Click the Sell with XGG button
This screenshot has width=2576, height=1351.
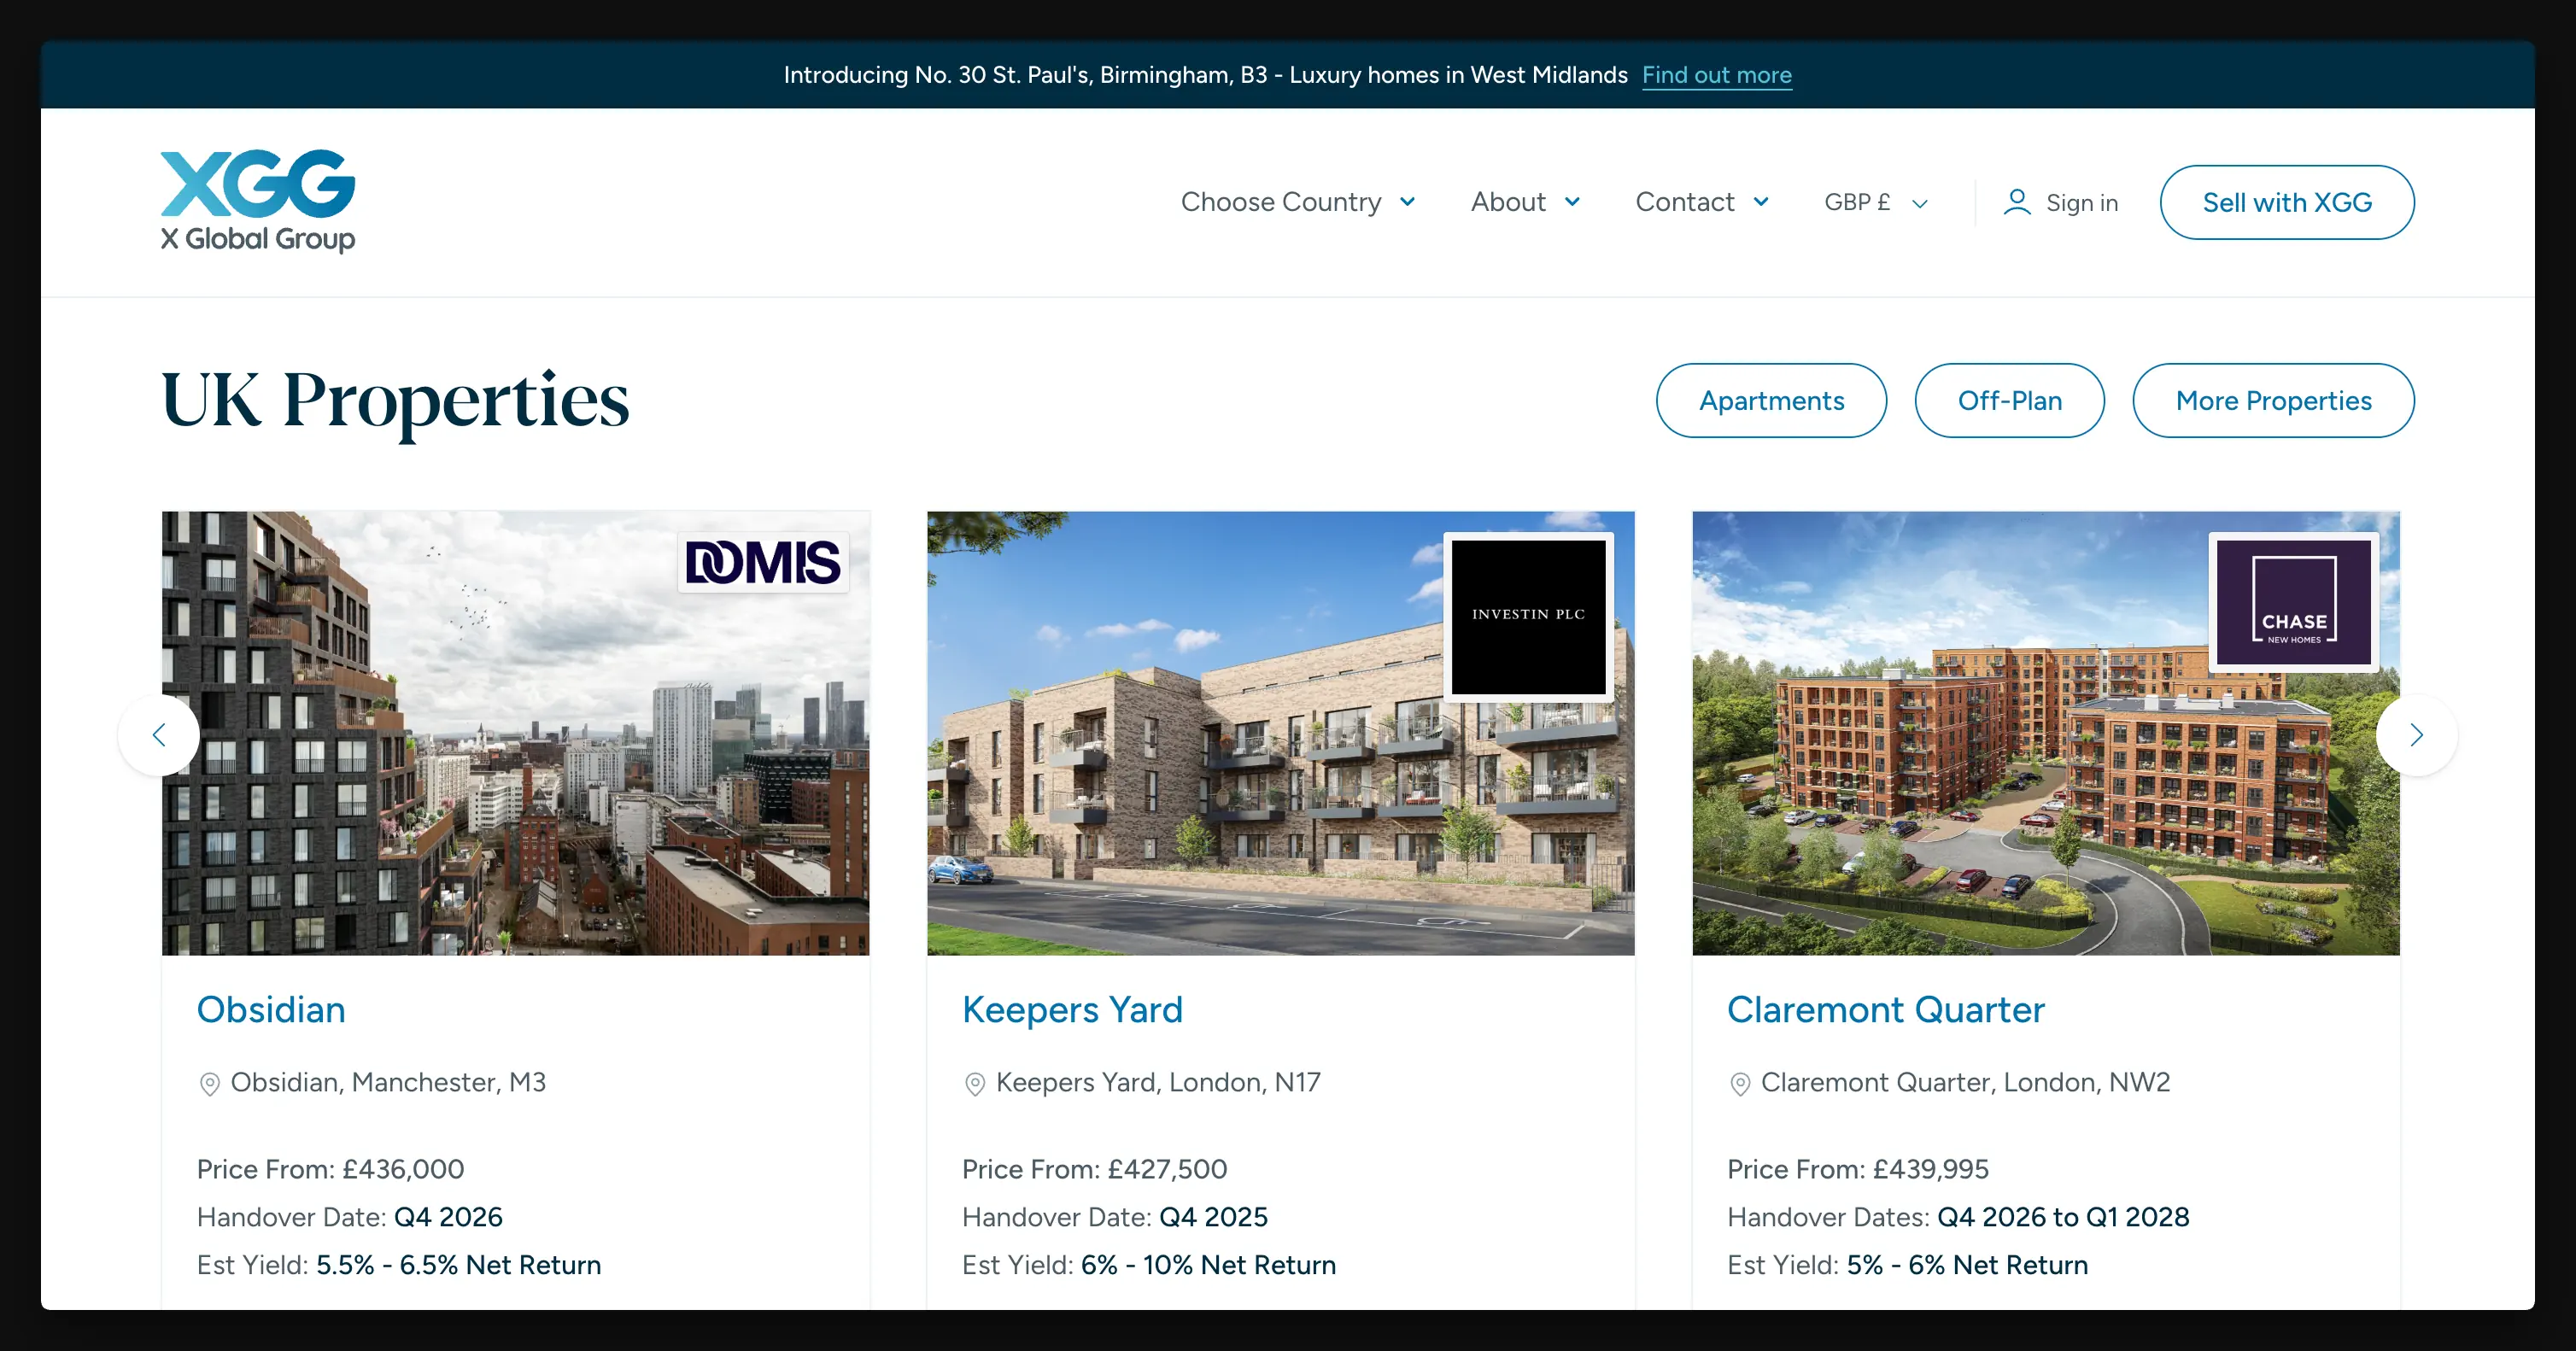(2286, 203)
